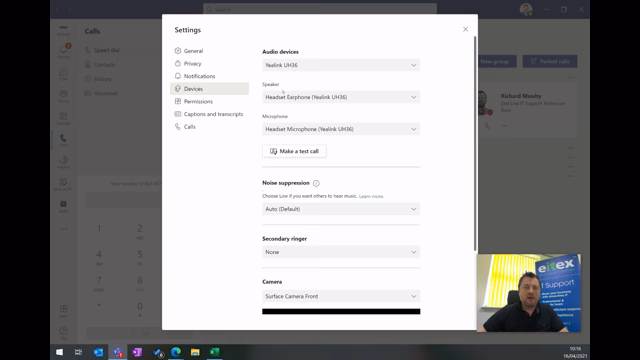
Task: Open Teams from taskbar
Action: coord(118,352)
